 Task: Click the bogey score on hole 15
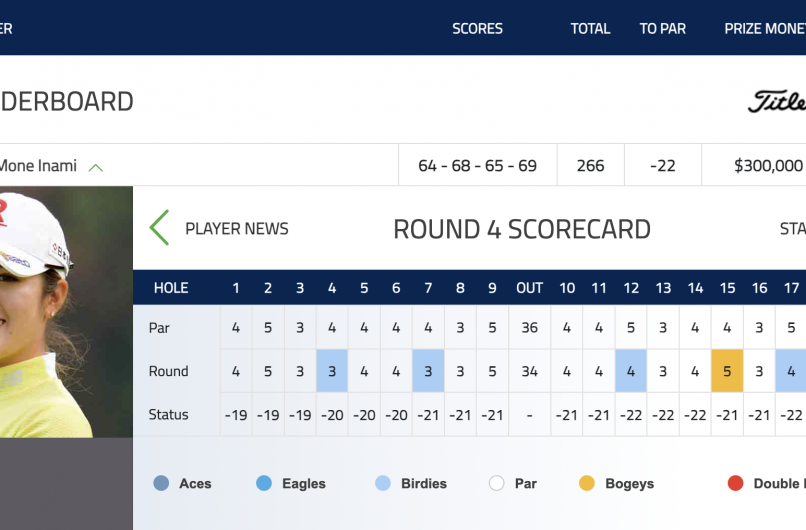[x=727, y=371]
